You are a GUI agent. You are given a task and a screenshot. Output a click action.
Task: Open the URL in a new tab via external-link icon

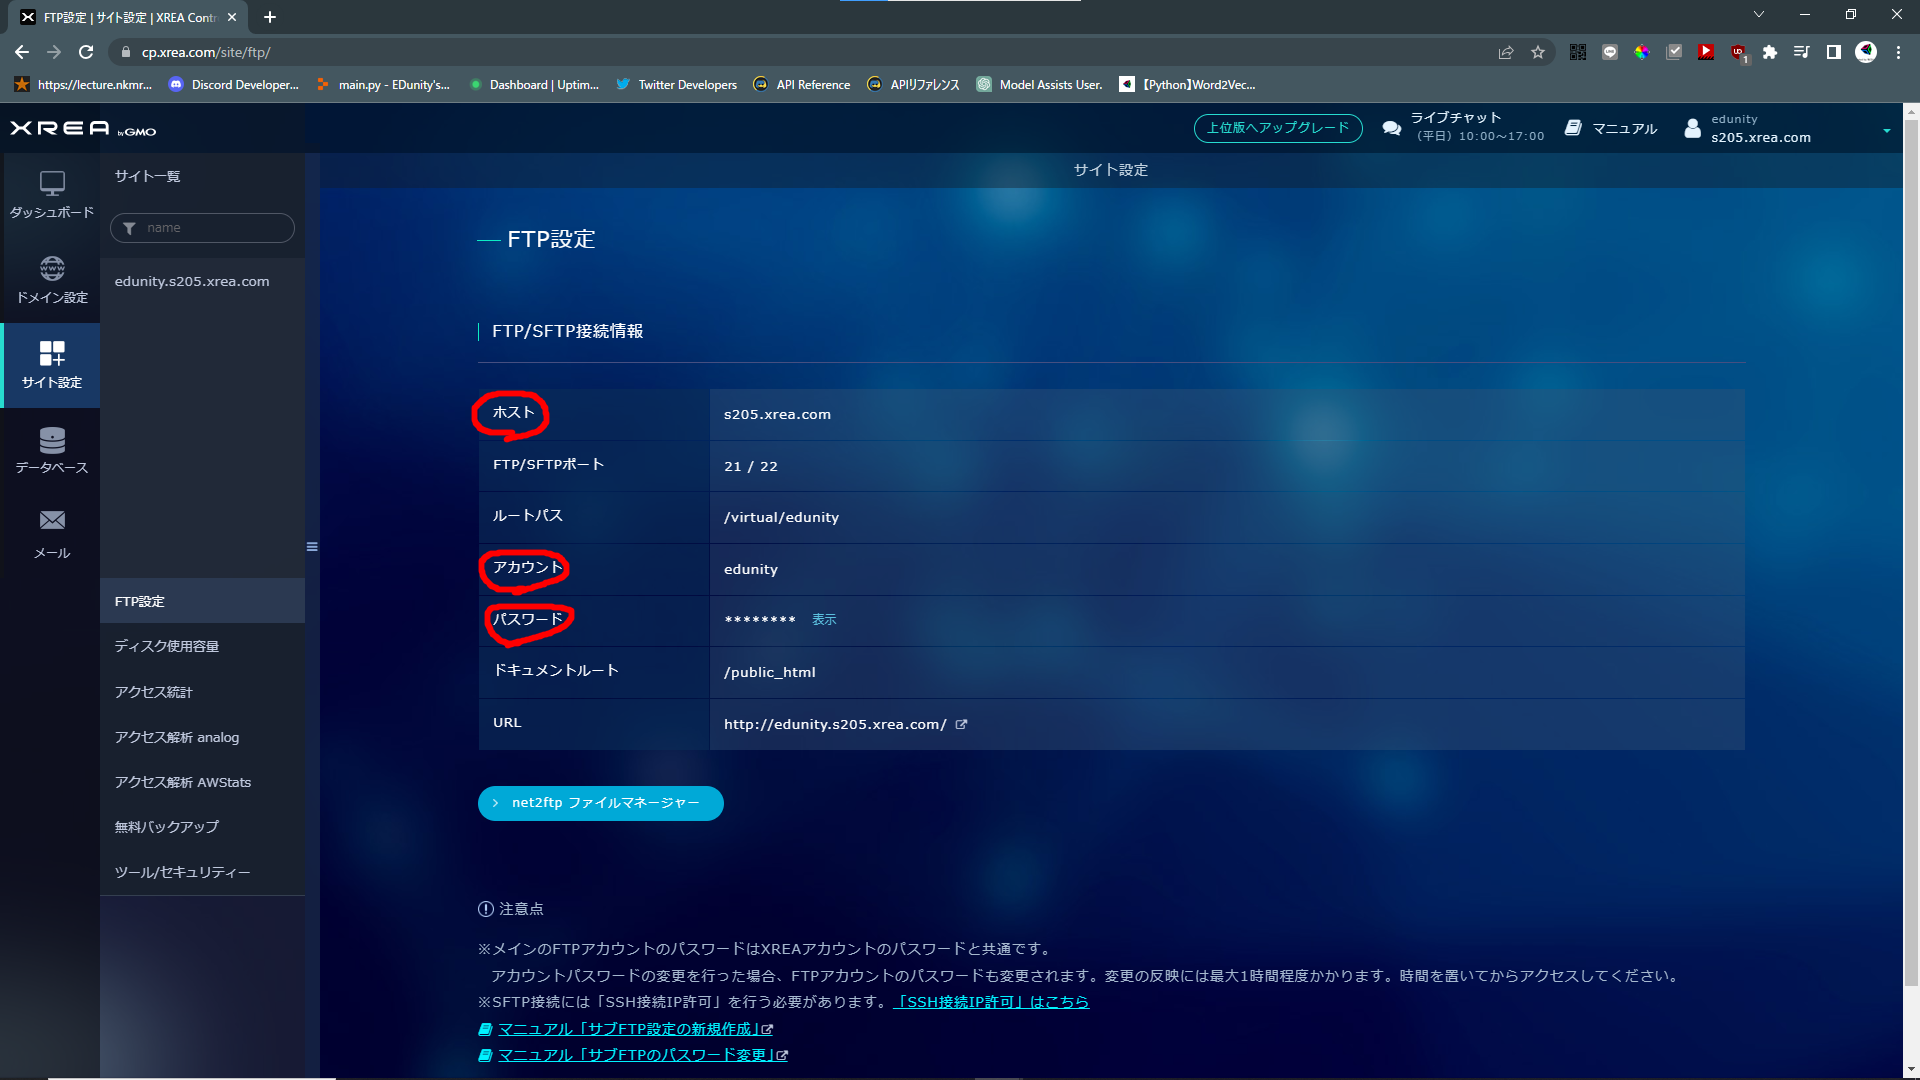961,724
